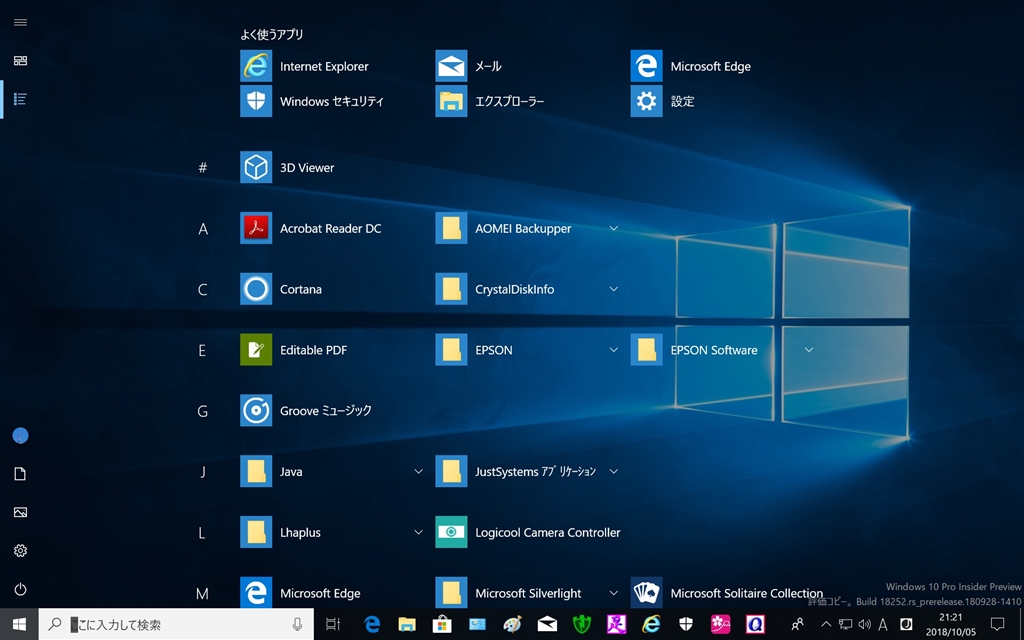Open the hamburger menu at top left

coord(20,22)
